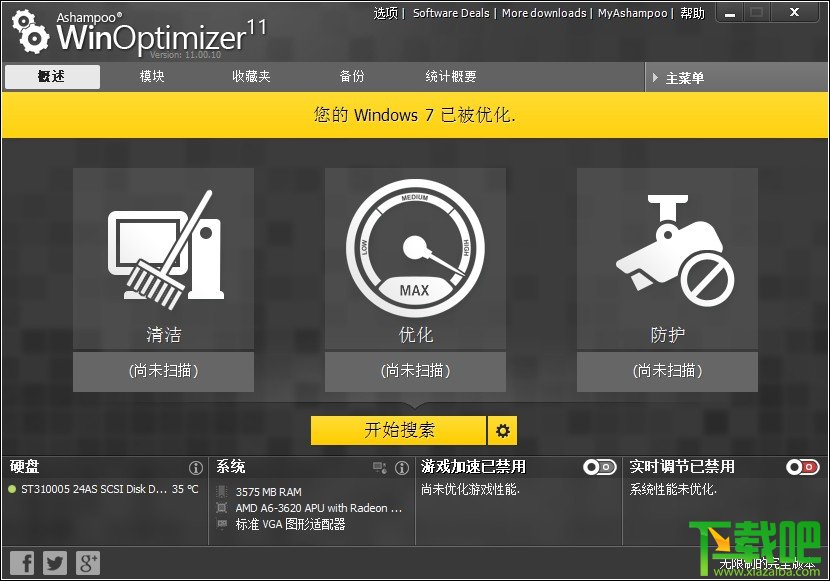Click the devices icon in 系统 panel header
This screenshot has height=581, width=830.
[x=380, y=468]
